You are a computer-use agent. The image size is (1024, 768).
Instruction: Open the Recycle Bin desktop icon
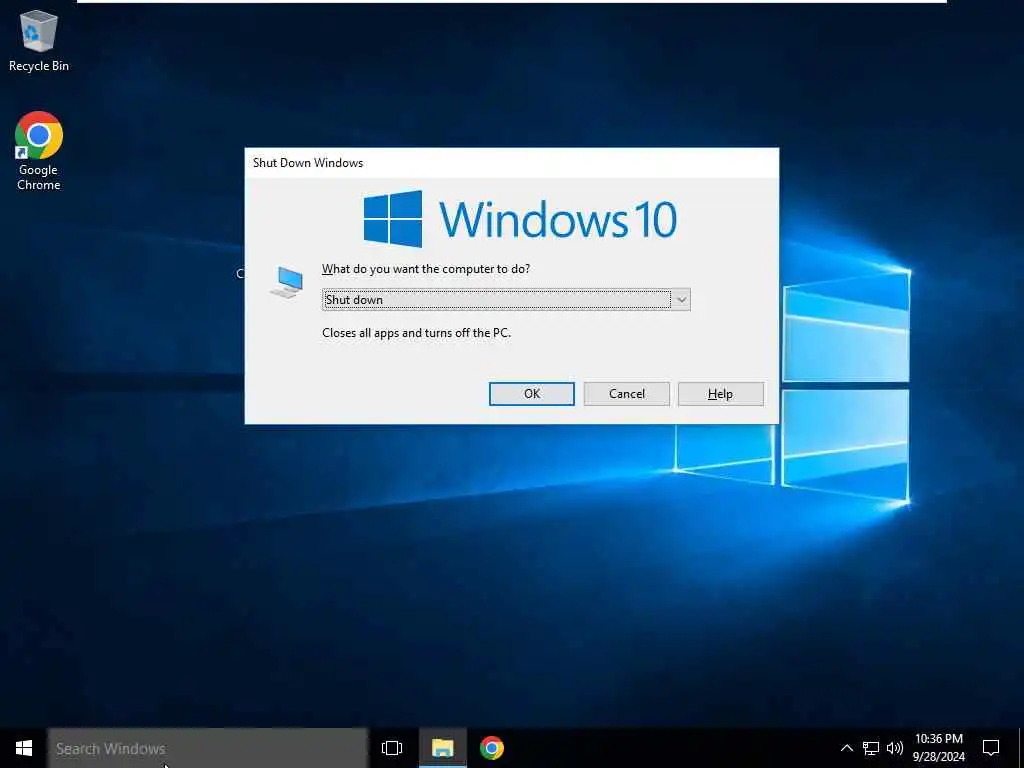[39, 40]
